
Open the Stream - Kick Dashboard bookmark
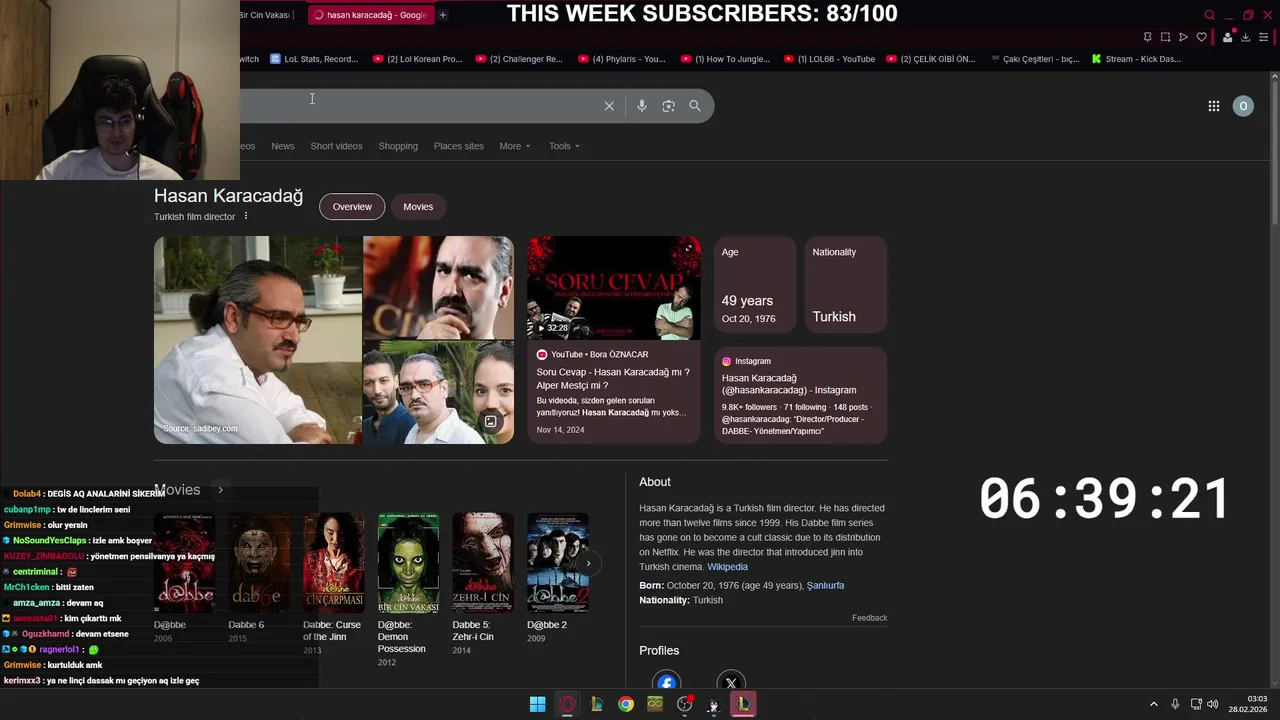[x=1136, y=59]
